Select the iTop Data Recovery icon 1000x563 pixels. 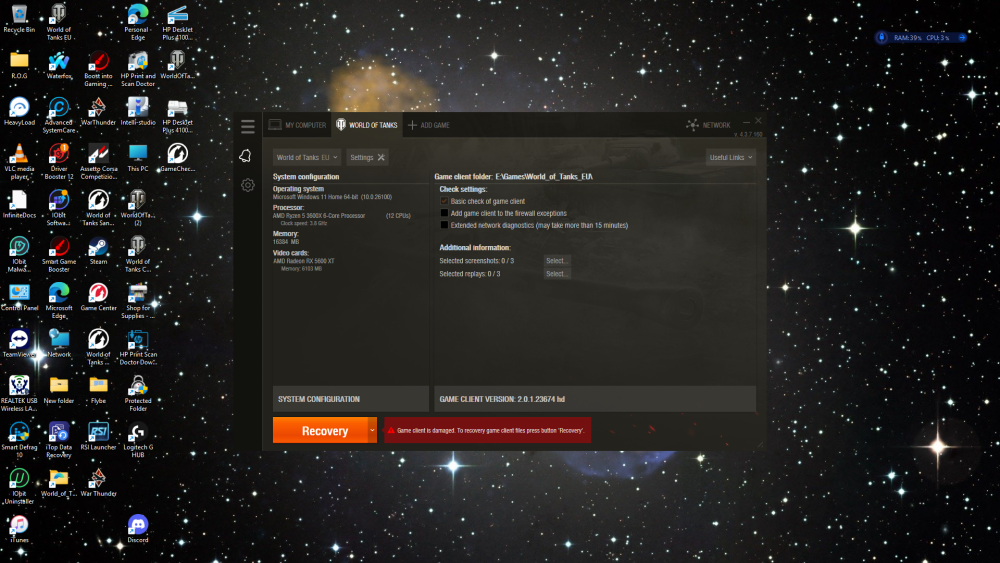click(x=59, y=441)
